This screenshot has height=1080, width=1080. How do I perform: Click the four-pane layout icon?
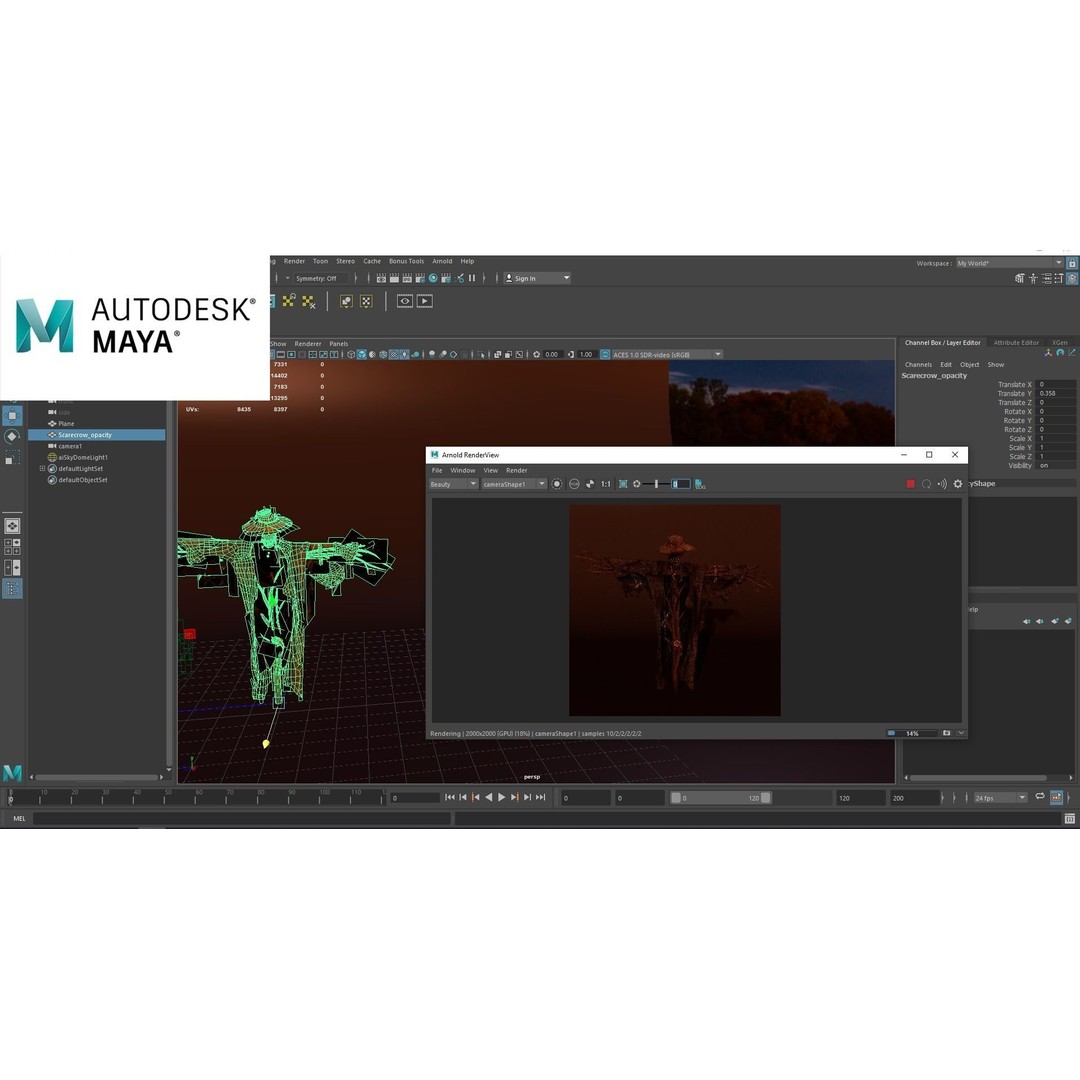[x=12, y=547]
